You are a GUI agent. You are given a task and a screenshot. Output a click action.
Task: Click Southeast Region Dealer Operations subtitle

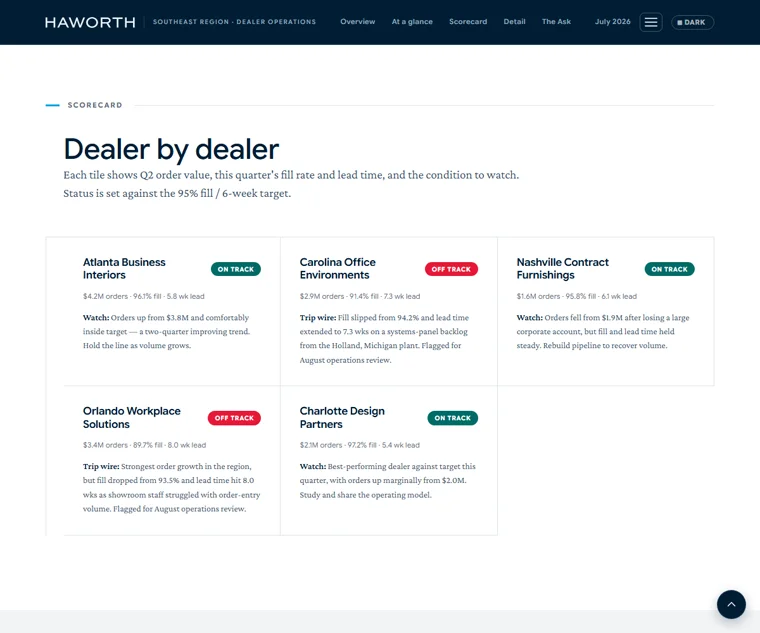pyautogui.click(x=234, y=22)
